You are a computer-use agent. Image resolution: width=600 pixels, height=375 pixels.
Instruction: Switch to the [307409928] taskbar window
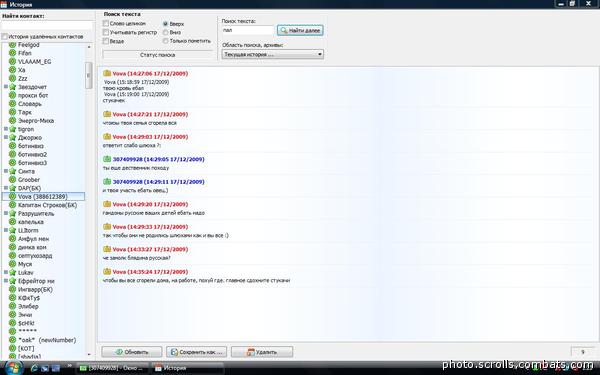112,368
